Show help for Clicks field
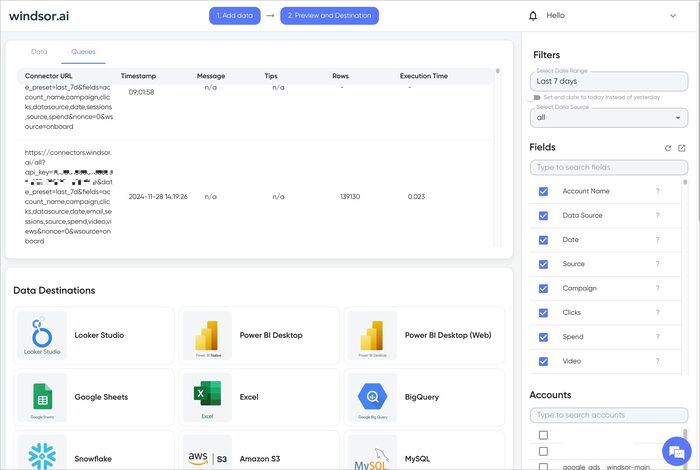 pos(658,312)
